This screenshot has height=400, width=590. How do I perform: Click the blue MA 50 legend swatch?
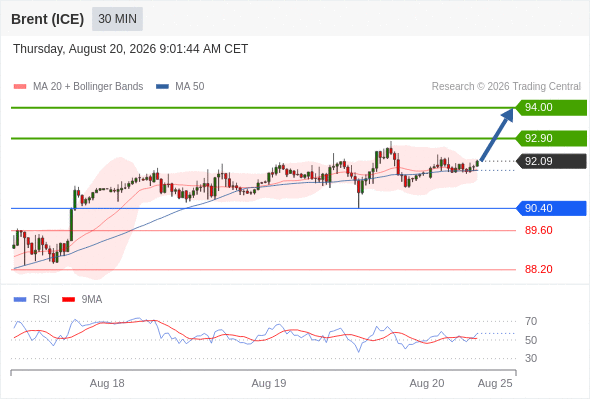[x=162, y=87]
